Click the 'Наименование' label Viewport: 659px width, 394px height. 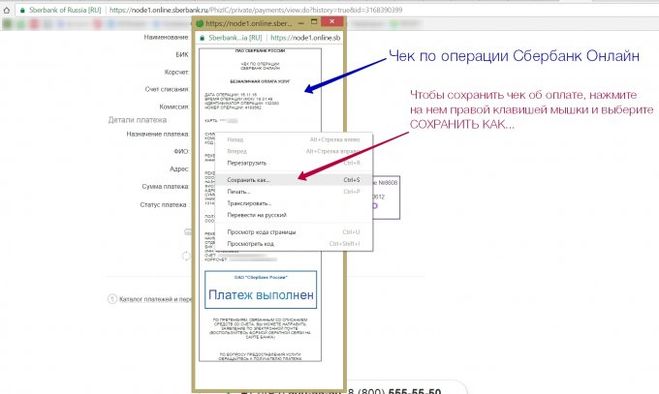click(166, 37)
